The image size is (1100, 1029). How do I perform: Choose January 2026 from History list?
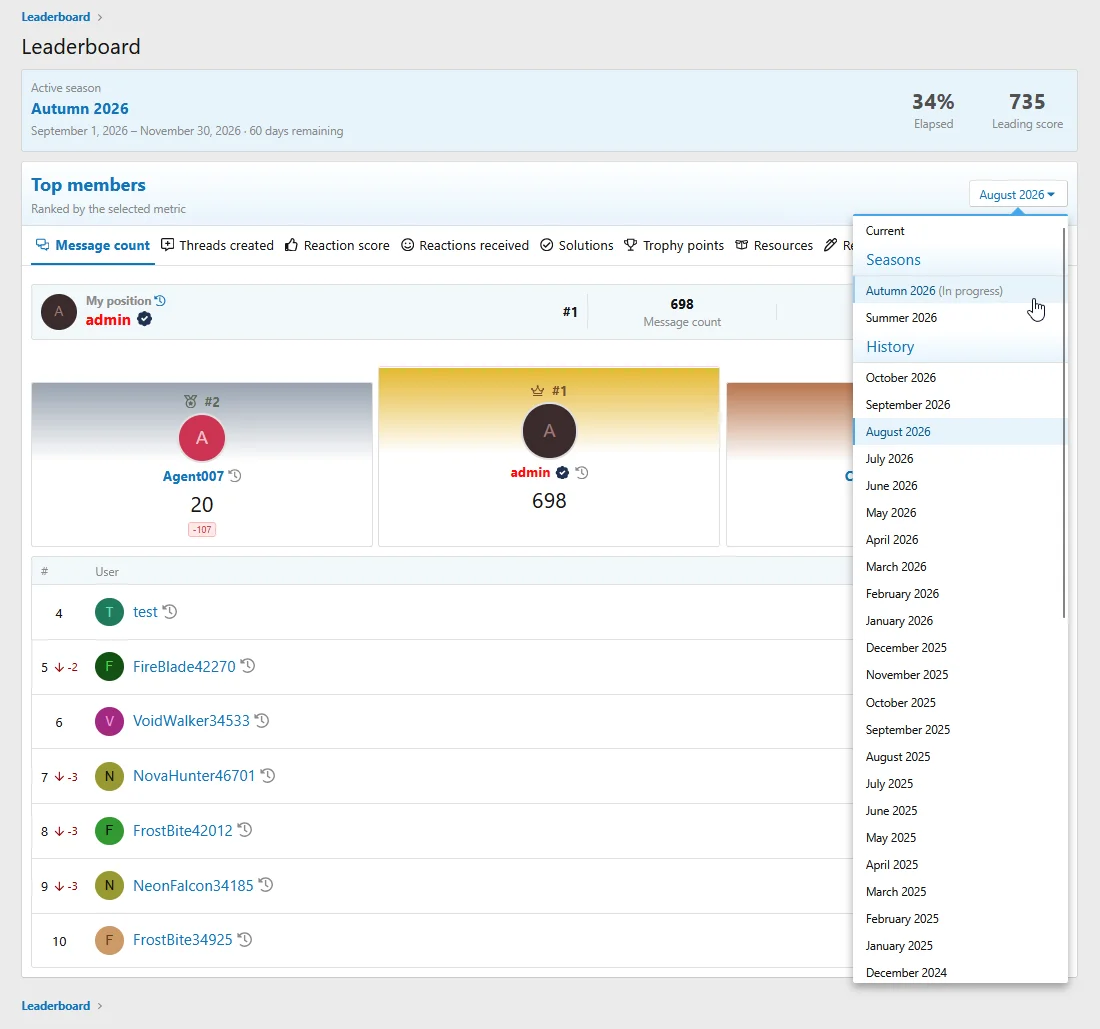(x=958, y=621)
